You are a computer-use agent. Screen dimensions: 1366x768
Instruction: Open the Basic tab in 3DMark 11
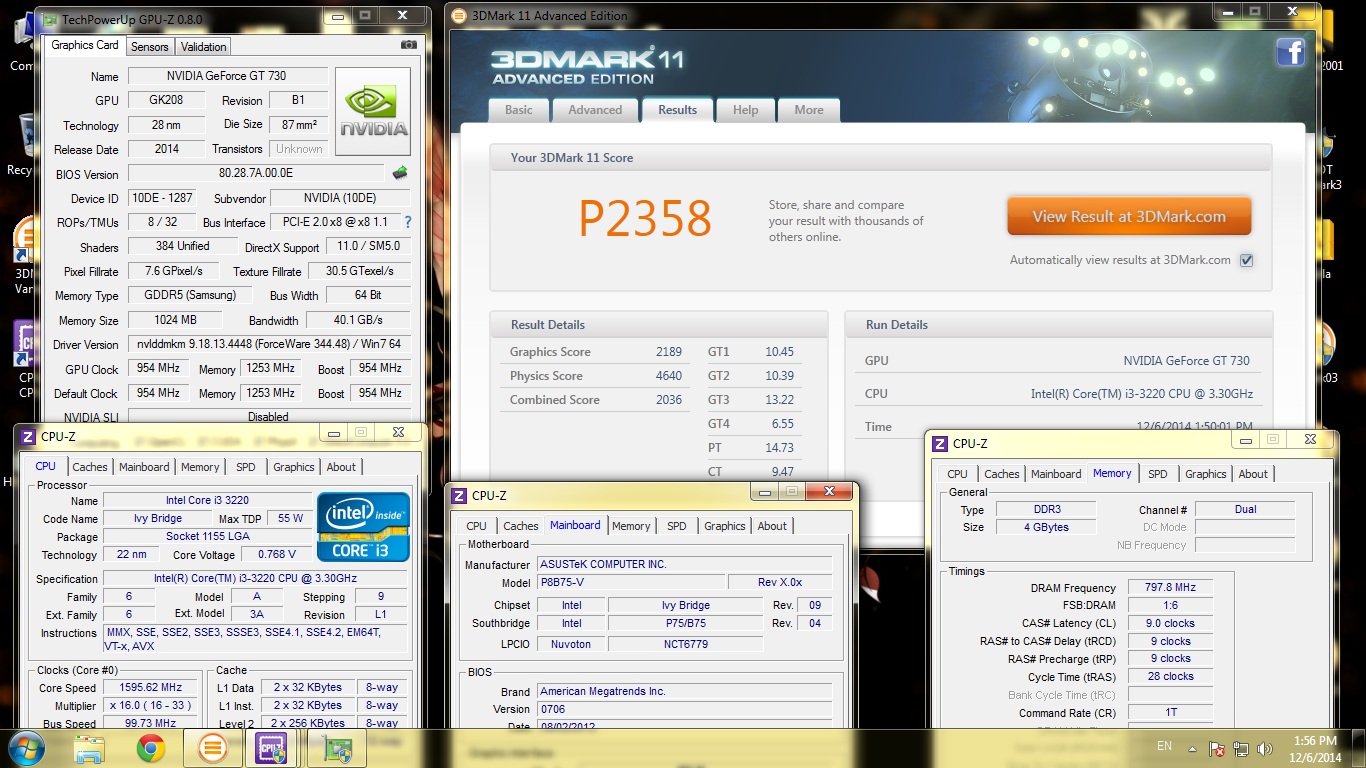pyautogui.click(x=519, y=110)
